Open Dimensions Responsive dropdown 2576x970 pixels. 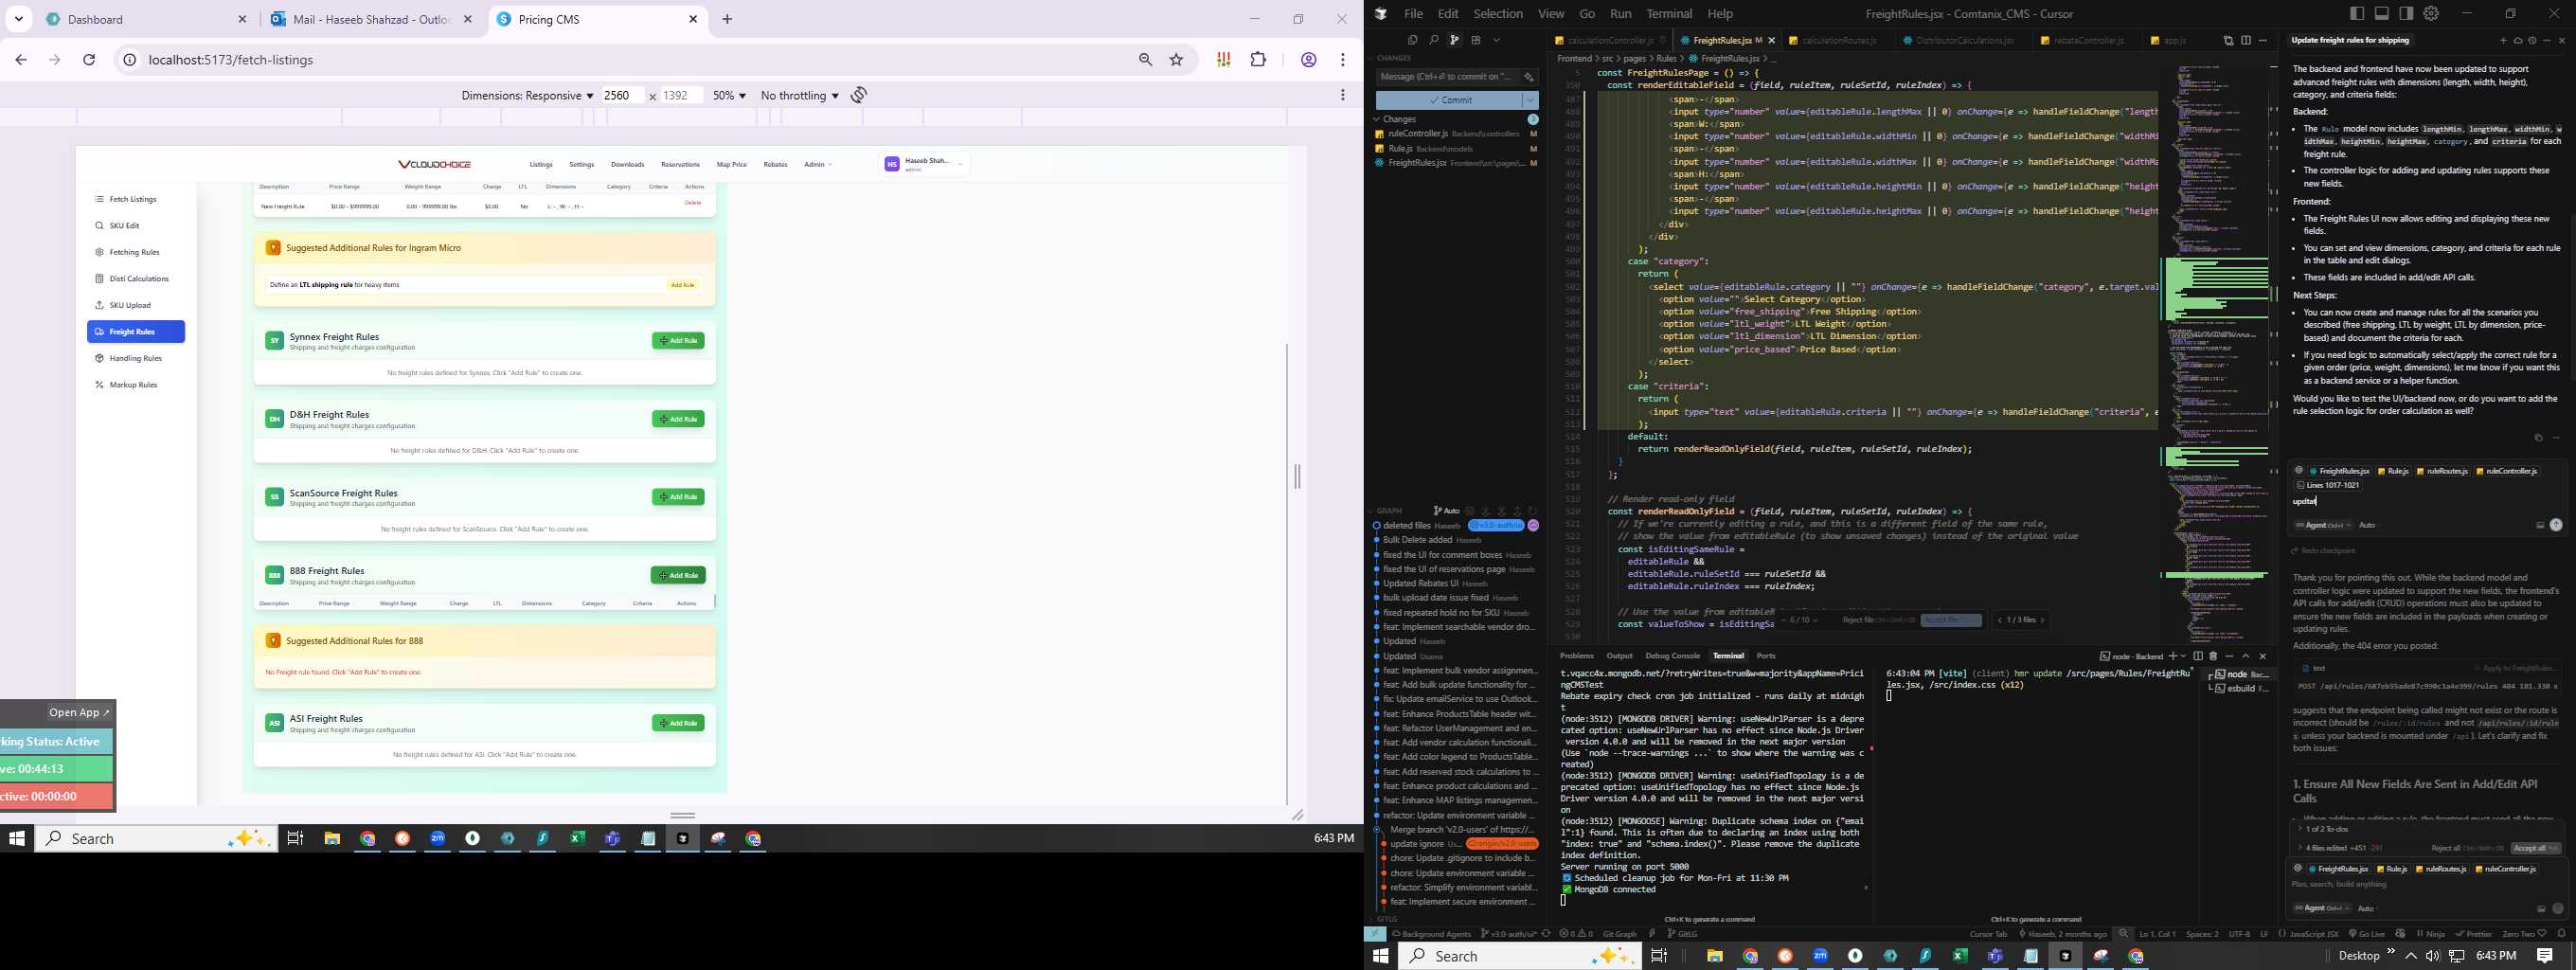point(527,95)
